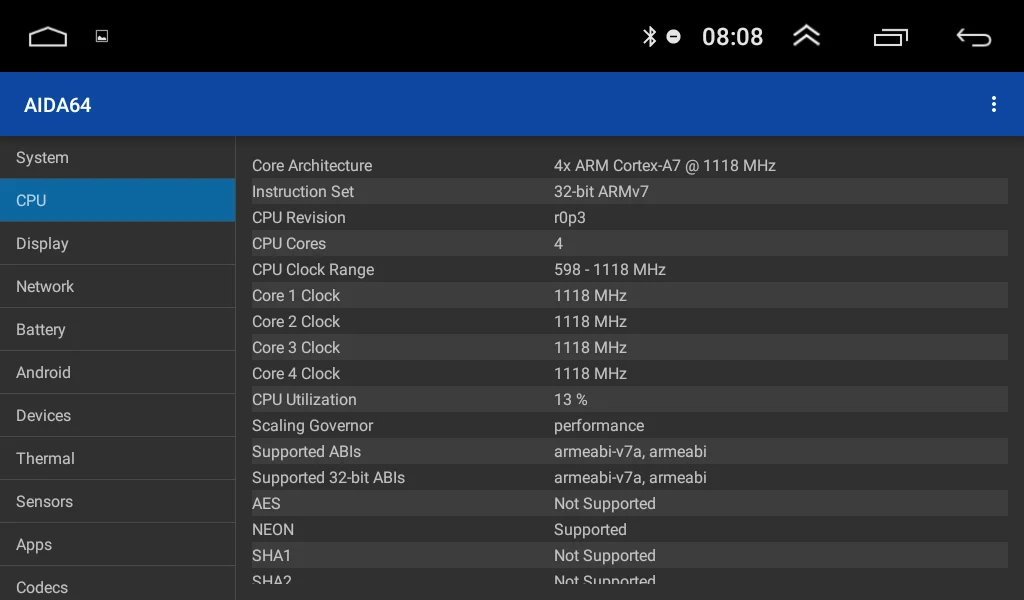Screen dimensions: 1024x600
Task: Tap the Bluetooth status icon
Action: (x=649, y=37)
